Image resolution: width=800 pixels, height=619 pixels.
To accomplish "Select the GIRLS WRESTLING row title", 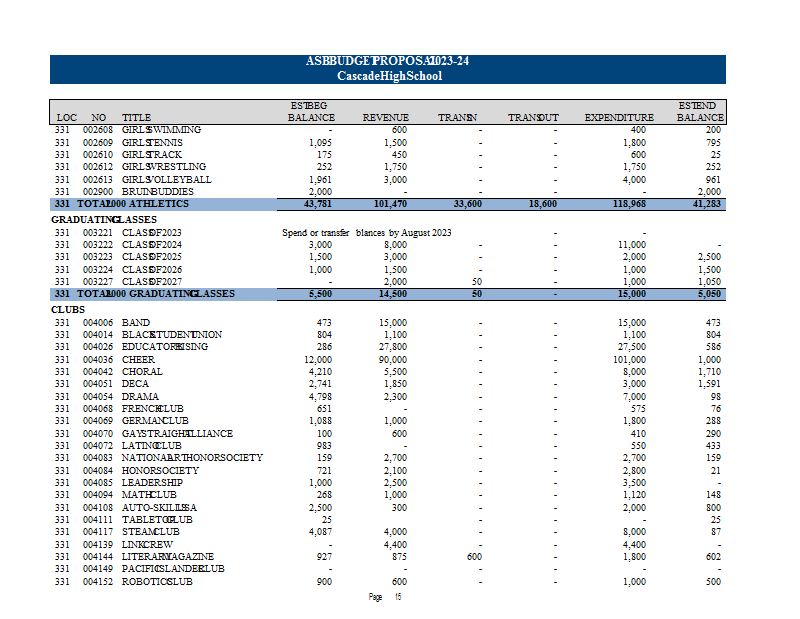I will click(x=164, y=167).
